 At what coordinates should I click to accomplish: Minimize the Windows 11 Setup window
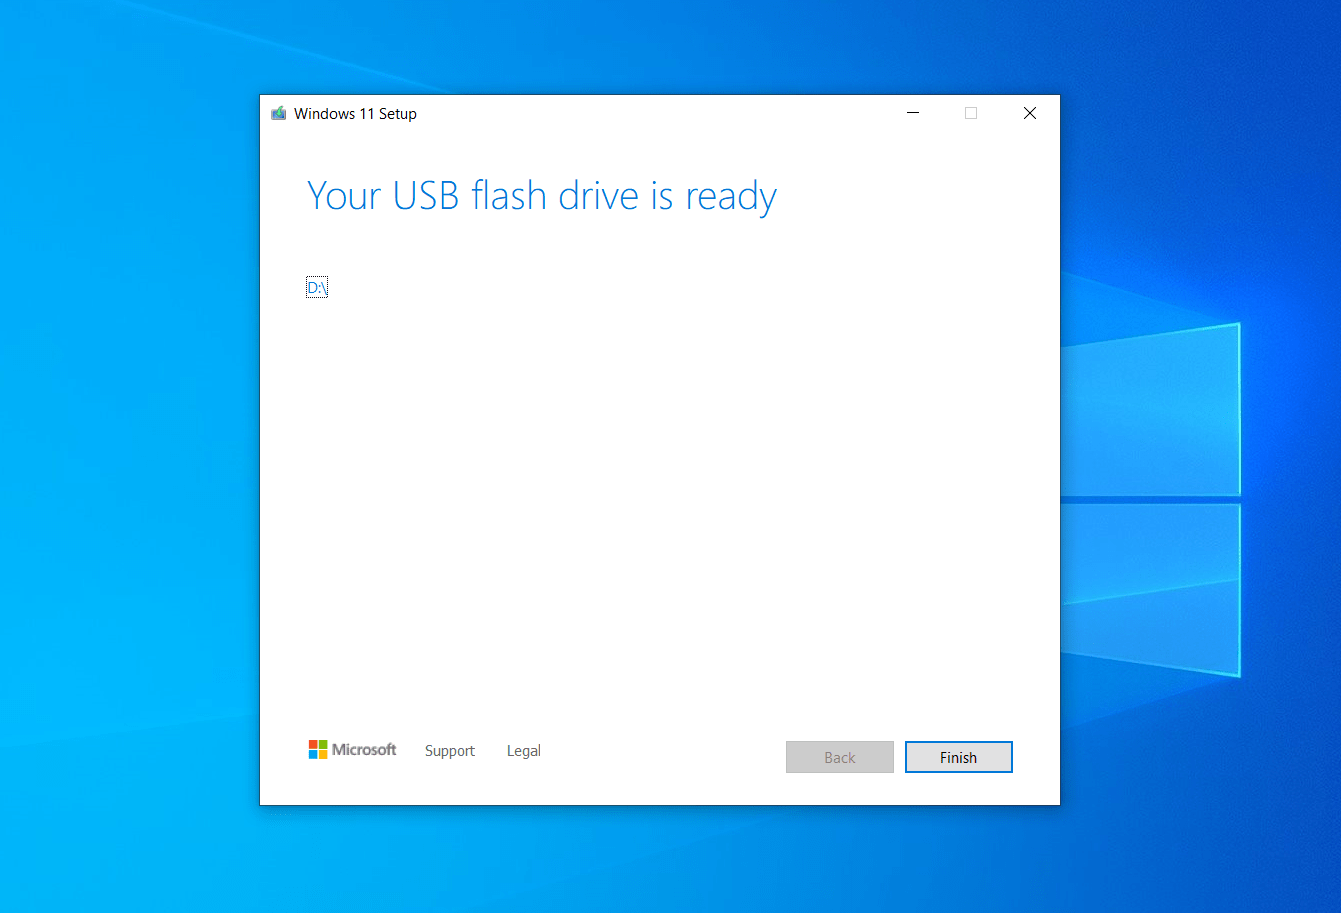[913, 113]
